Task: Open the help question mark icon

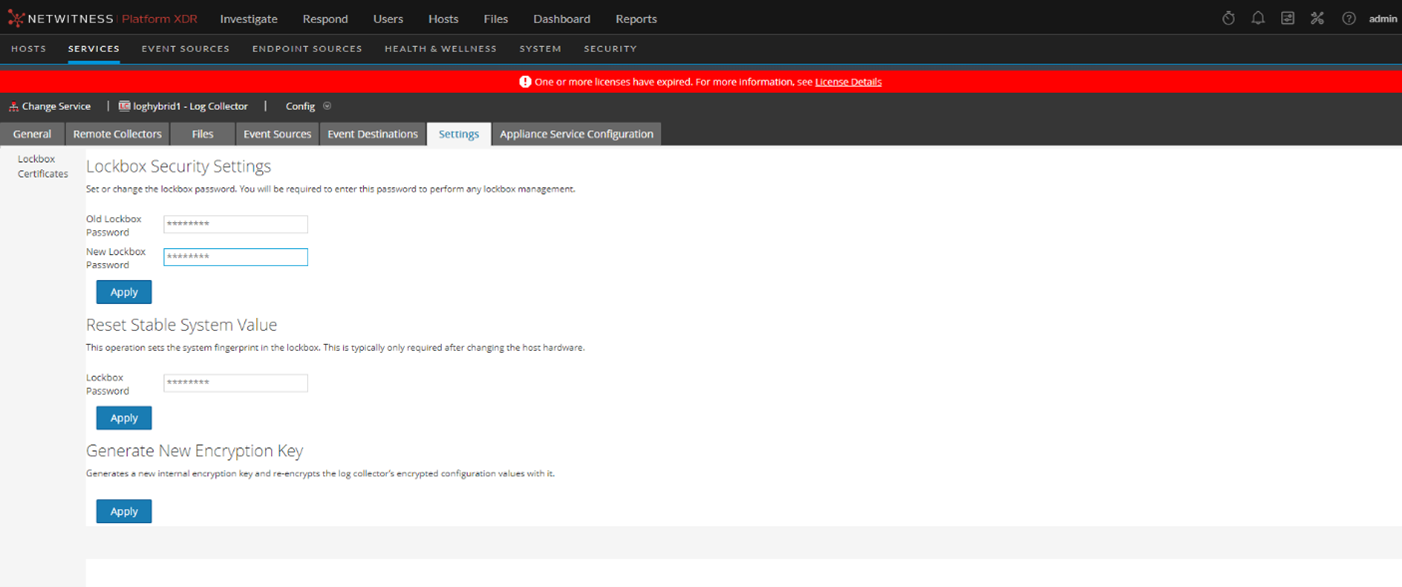Action: pos(1348,18)
